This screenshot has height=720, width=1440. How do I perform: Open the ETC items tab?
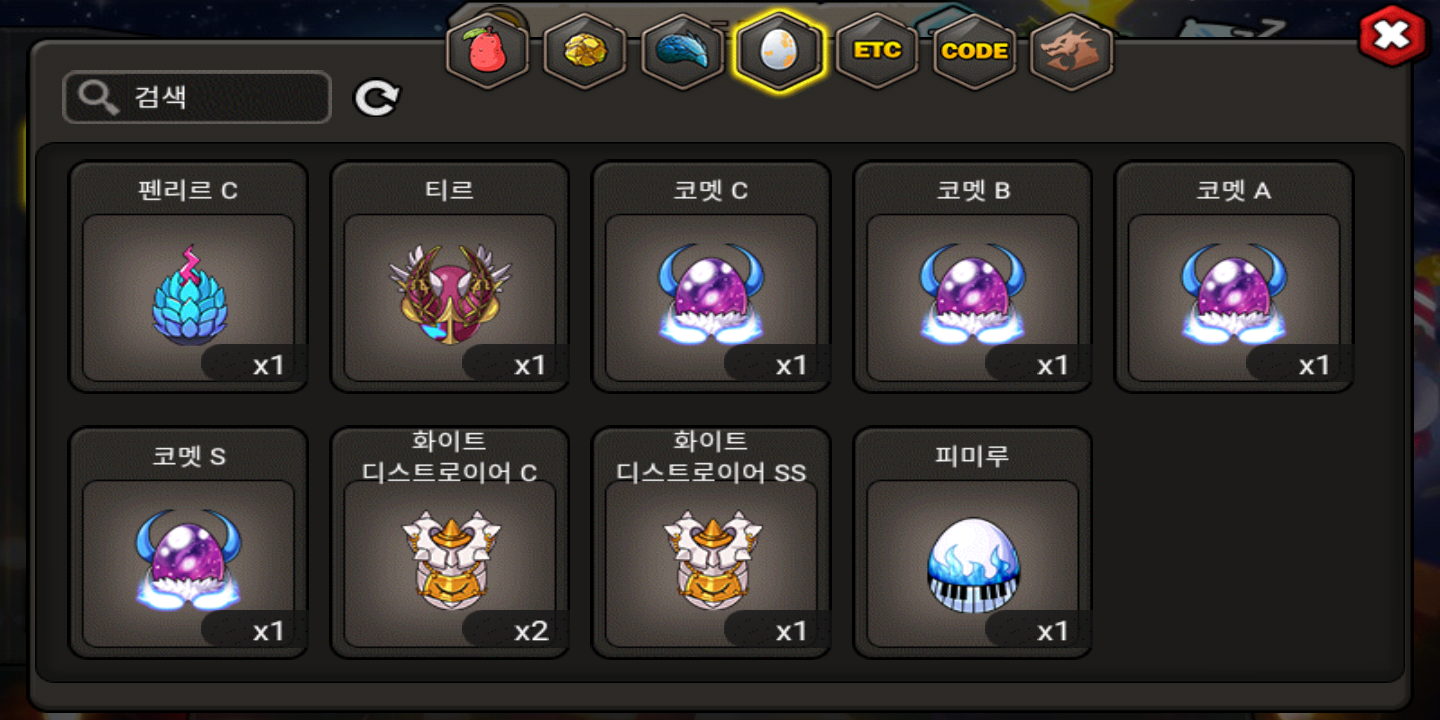coord(877,51)
